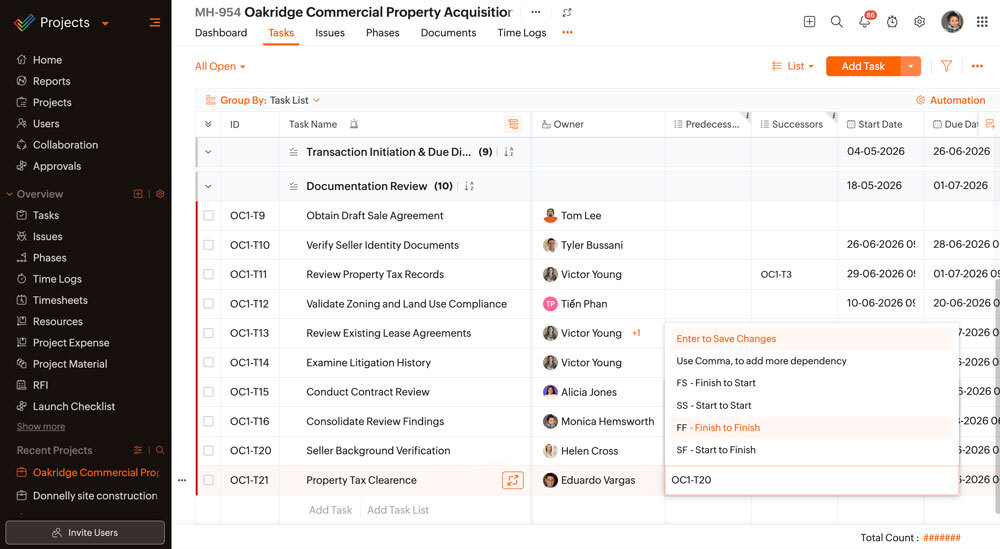Screen dimensions: 1000x549
Task: Collapse the Documentation Review task list
Action: click(x=208, y=186)
